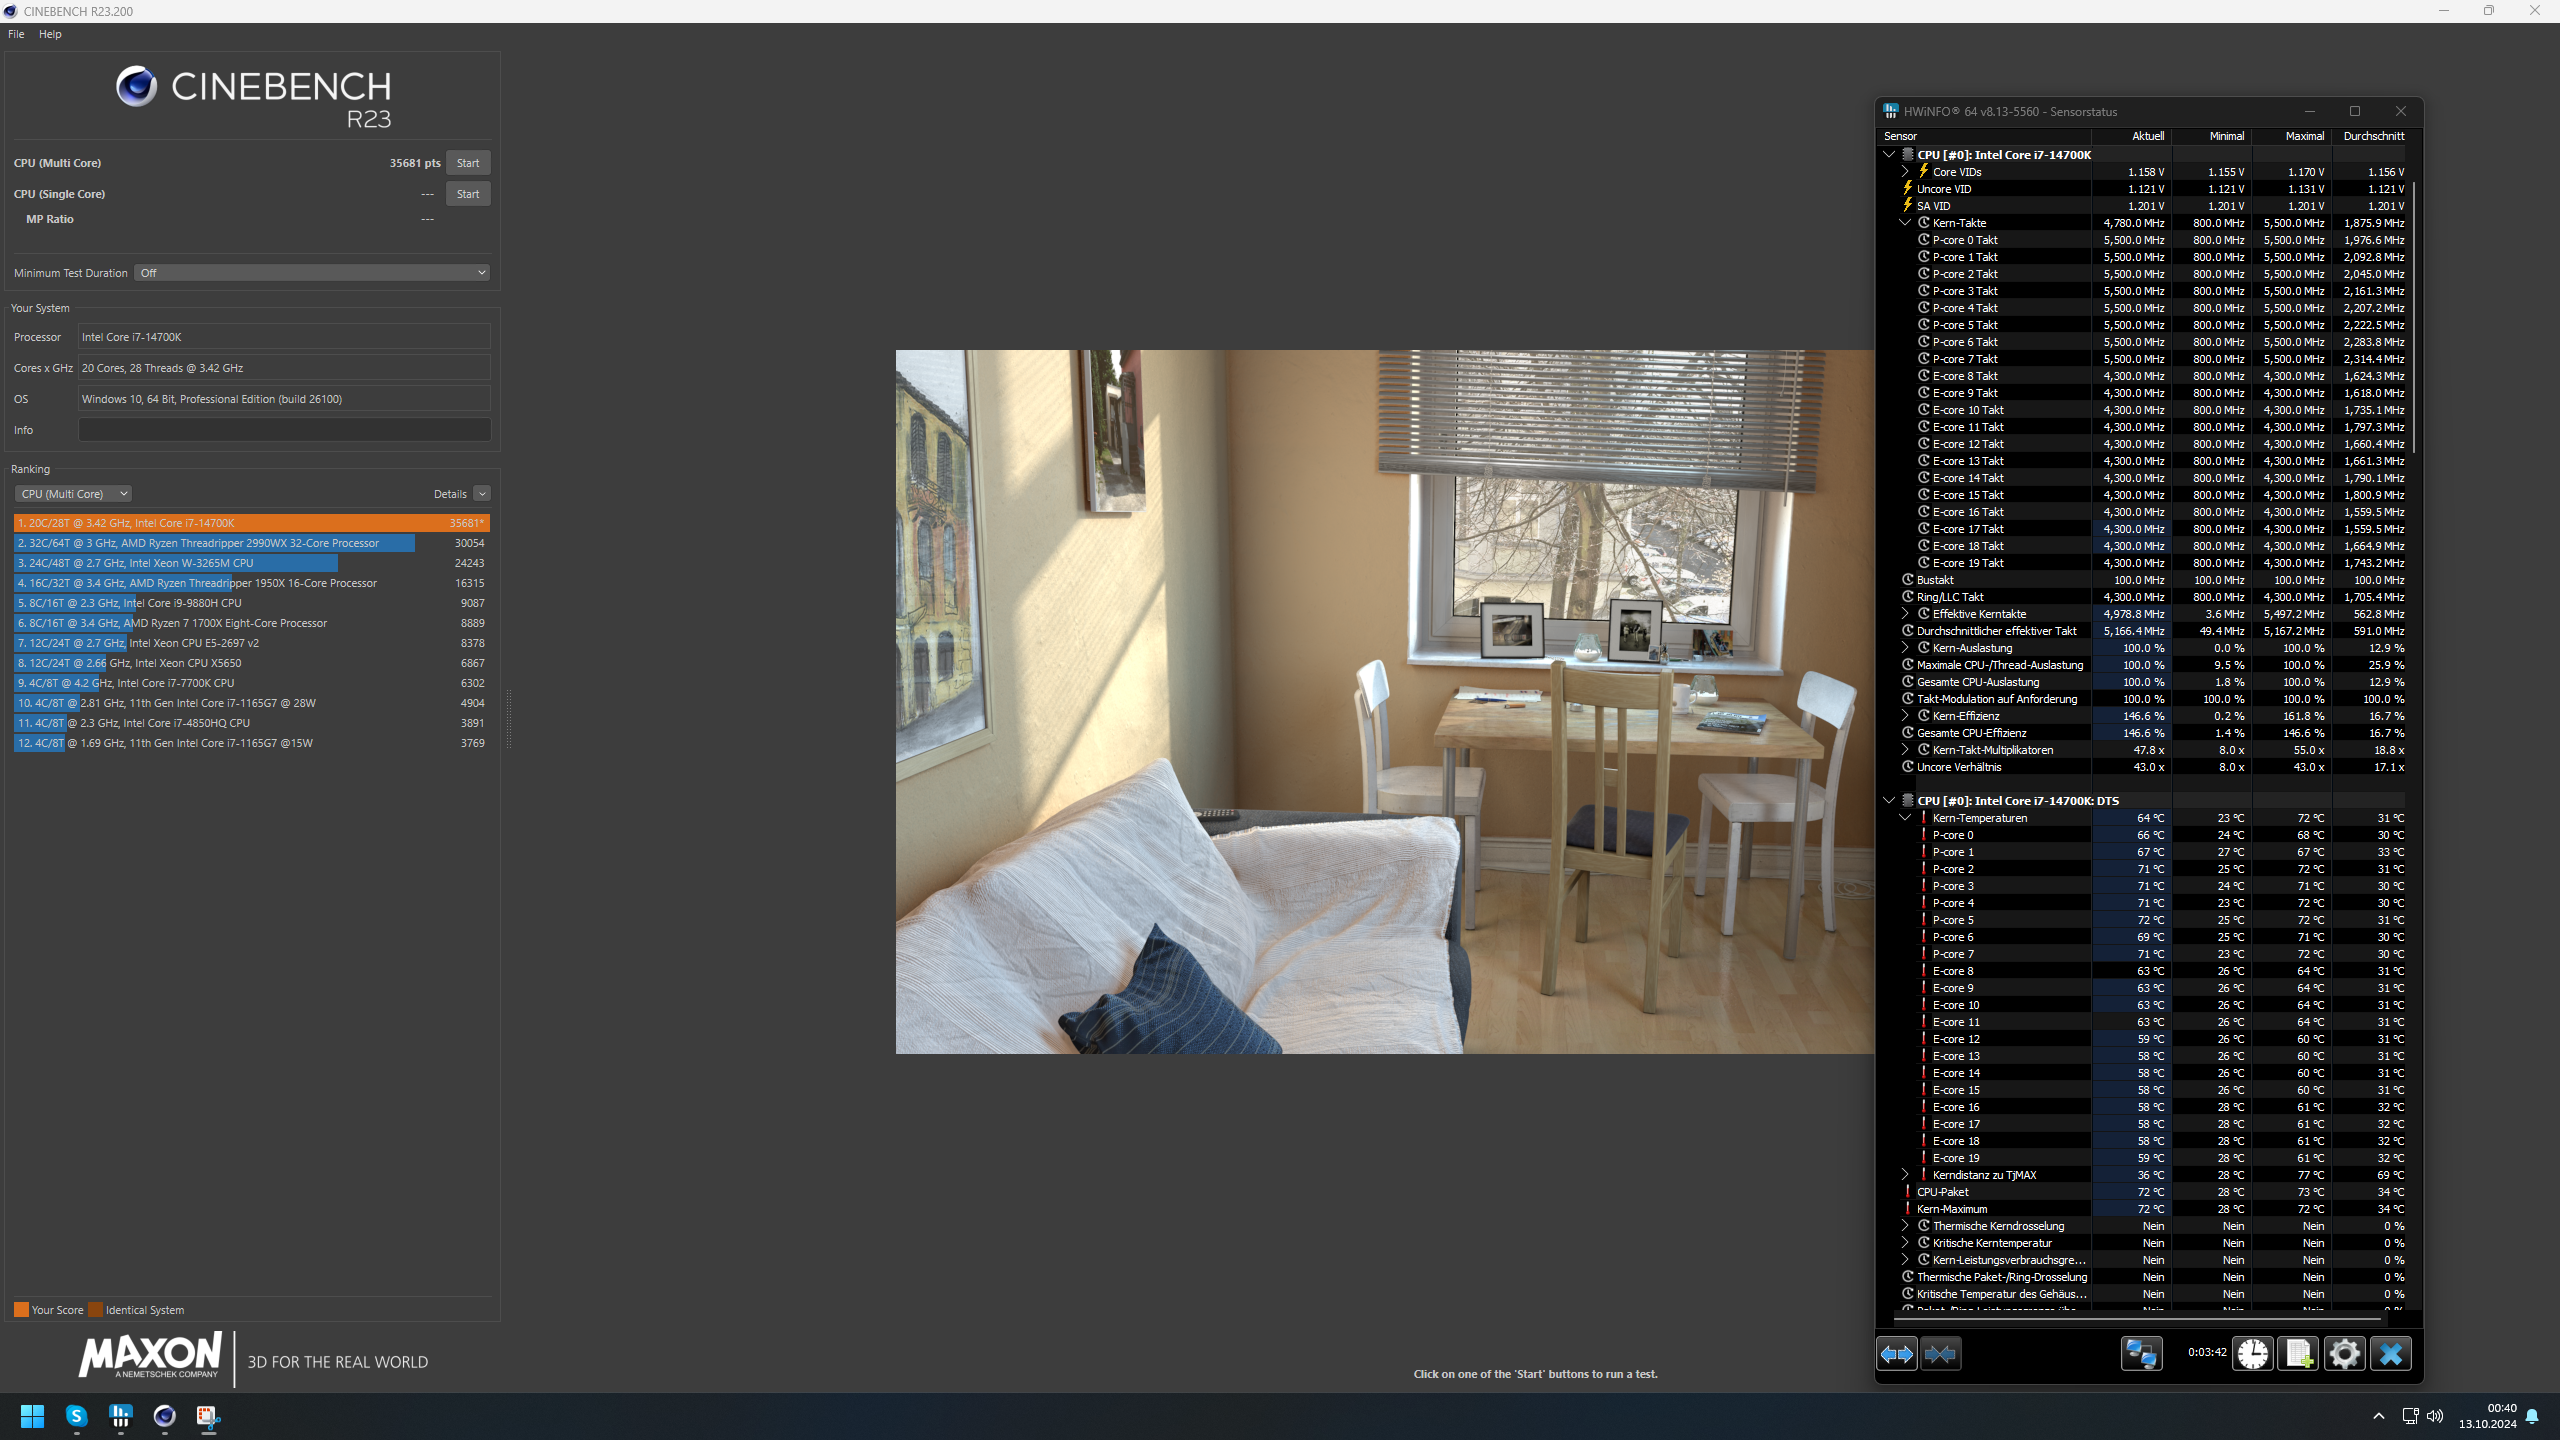Click the Cinebench CPU Multi Core Start button
The width and height of the screenshot is (2560, 1440).
(468, 162)
